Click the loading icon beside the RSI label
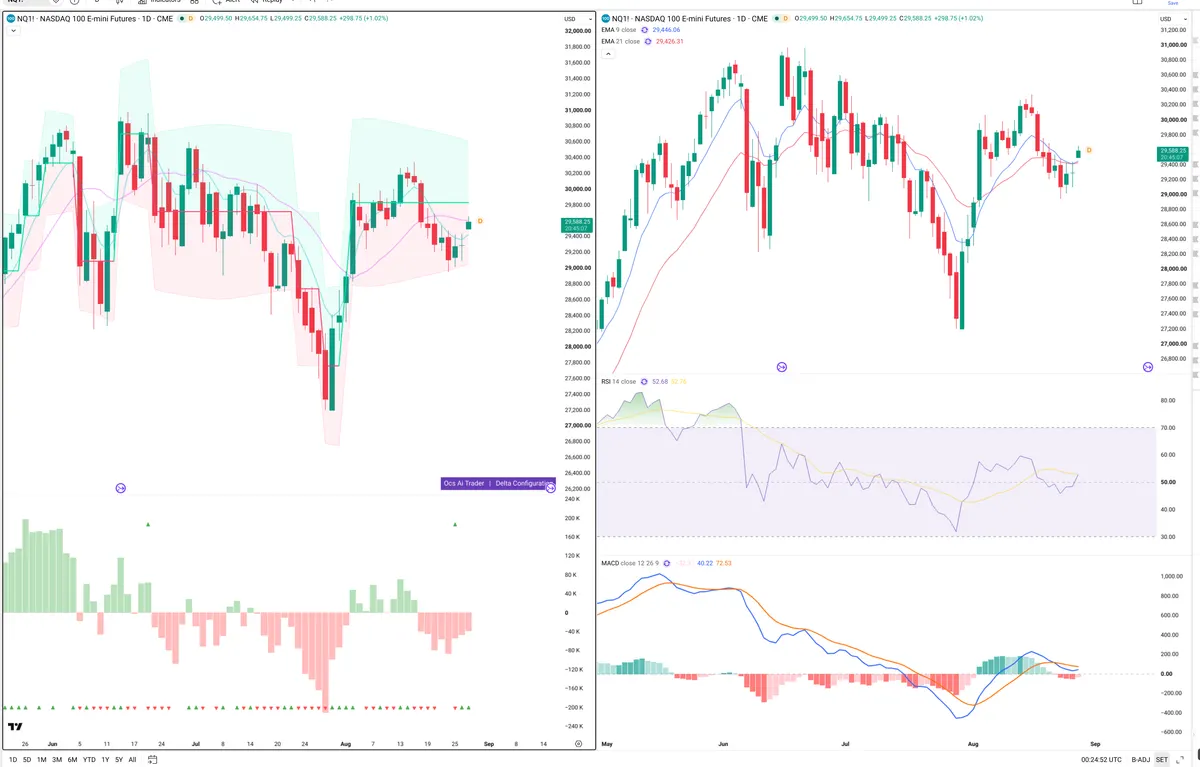Screen dimensions: 1200x767 click(643, 381)
